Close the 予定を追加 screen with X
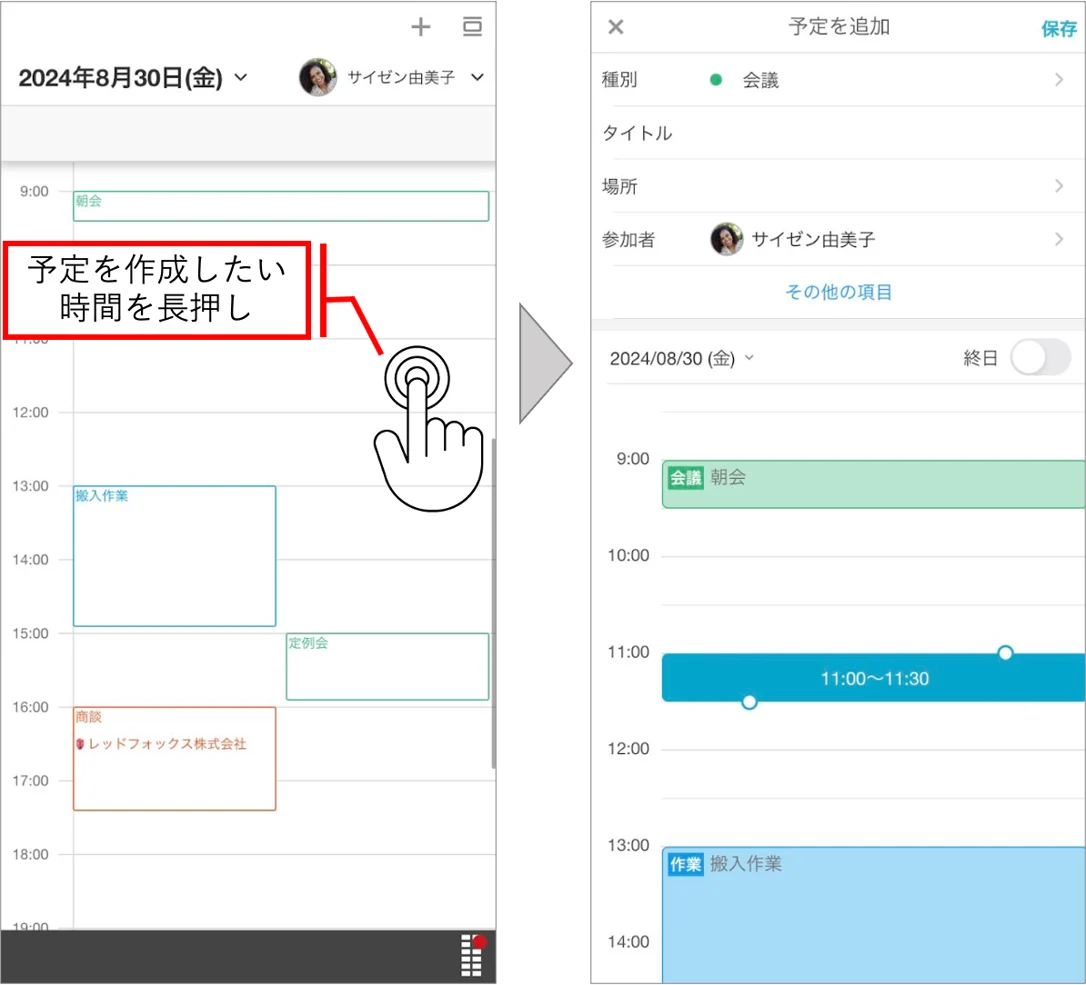 coord(616,27)
